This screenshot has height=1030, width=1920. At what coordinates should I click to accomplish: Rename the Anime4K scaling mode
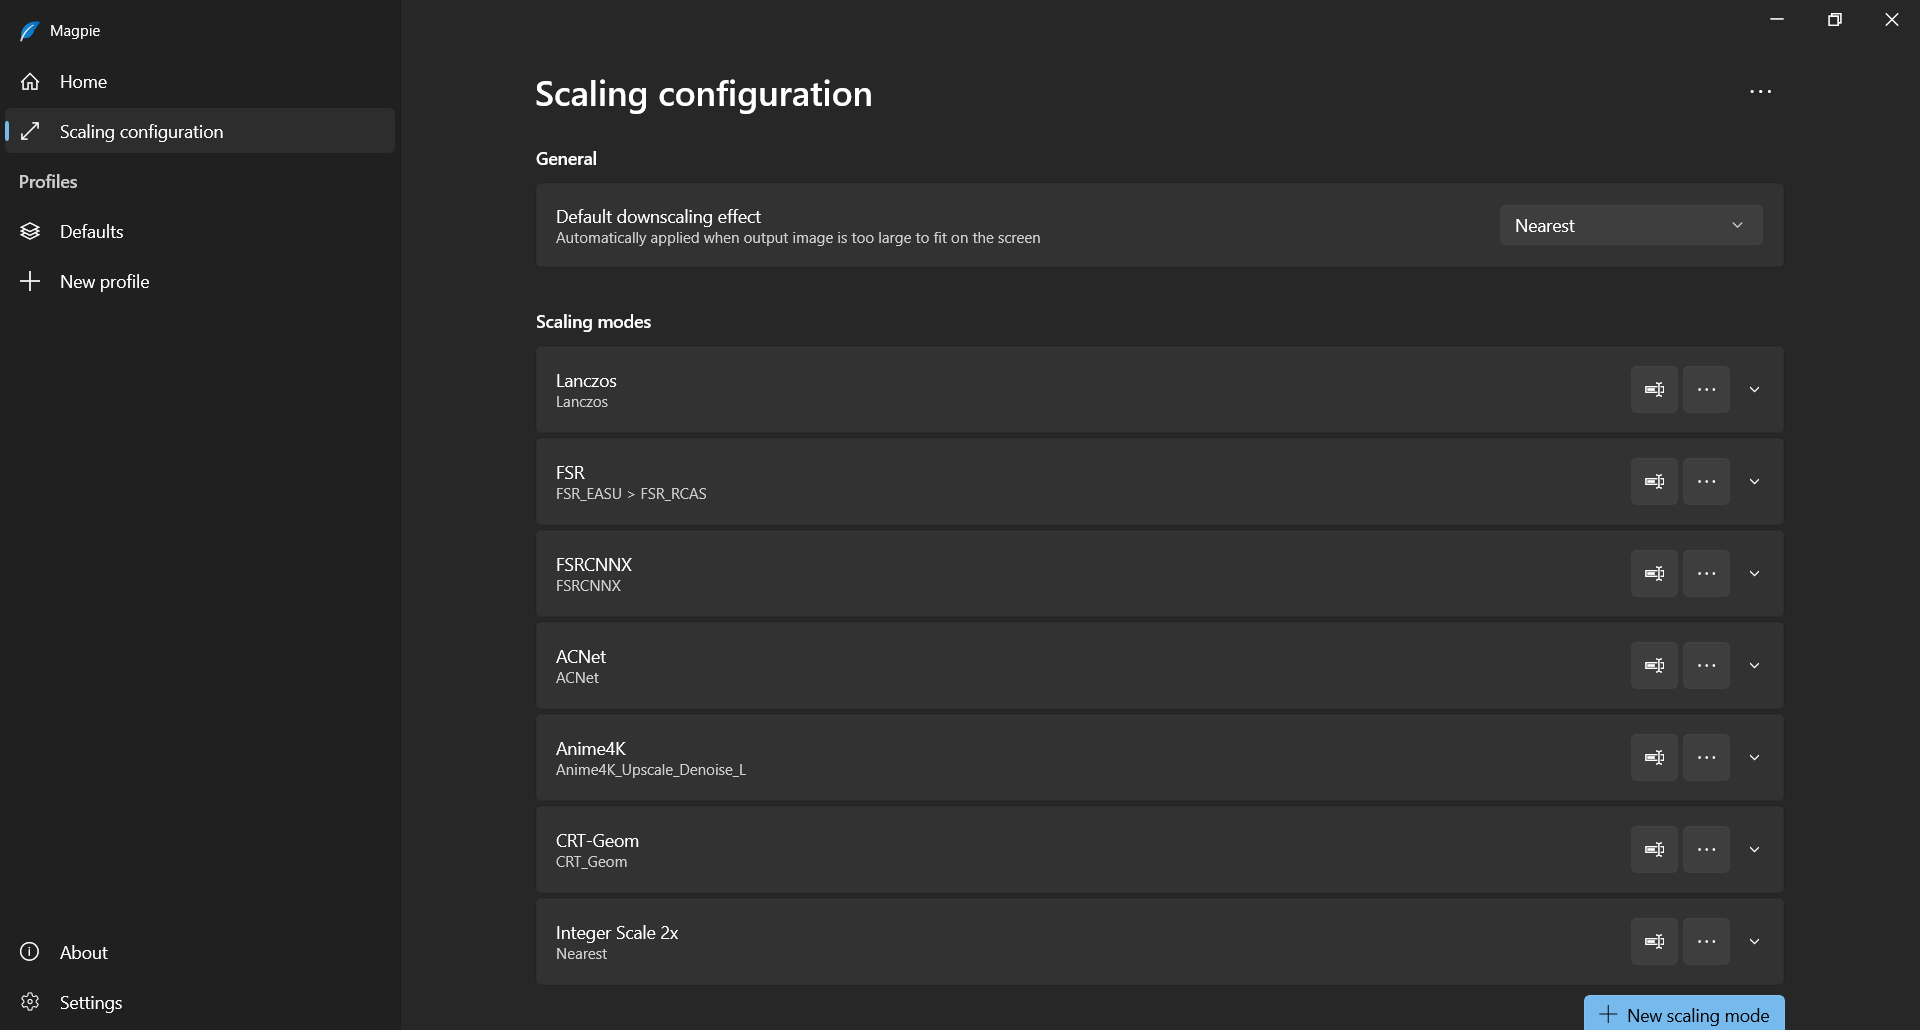[1654, 757]
